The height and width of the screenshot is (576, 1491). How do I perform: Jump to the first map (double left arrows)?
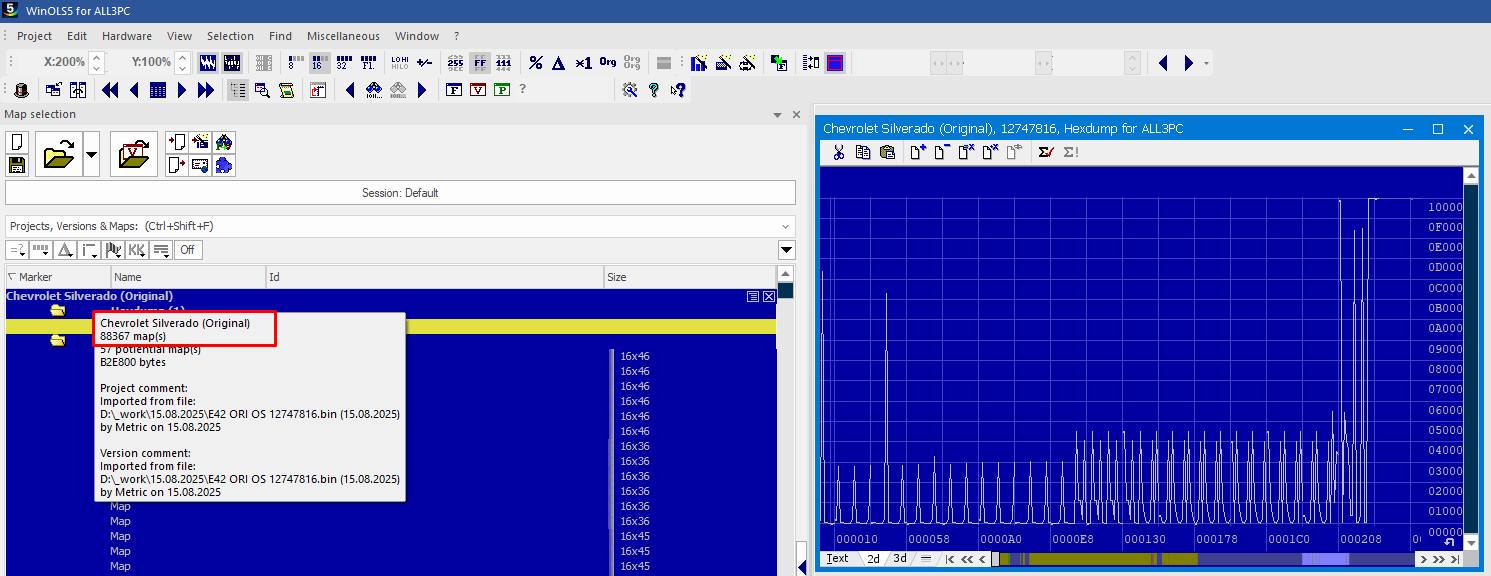(110, 90)
